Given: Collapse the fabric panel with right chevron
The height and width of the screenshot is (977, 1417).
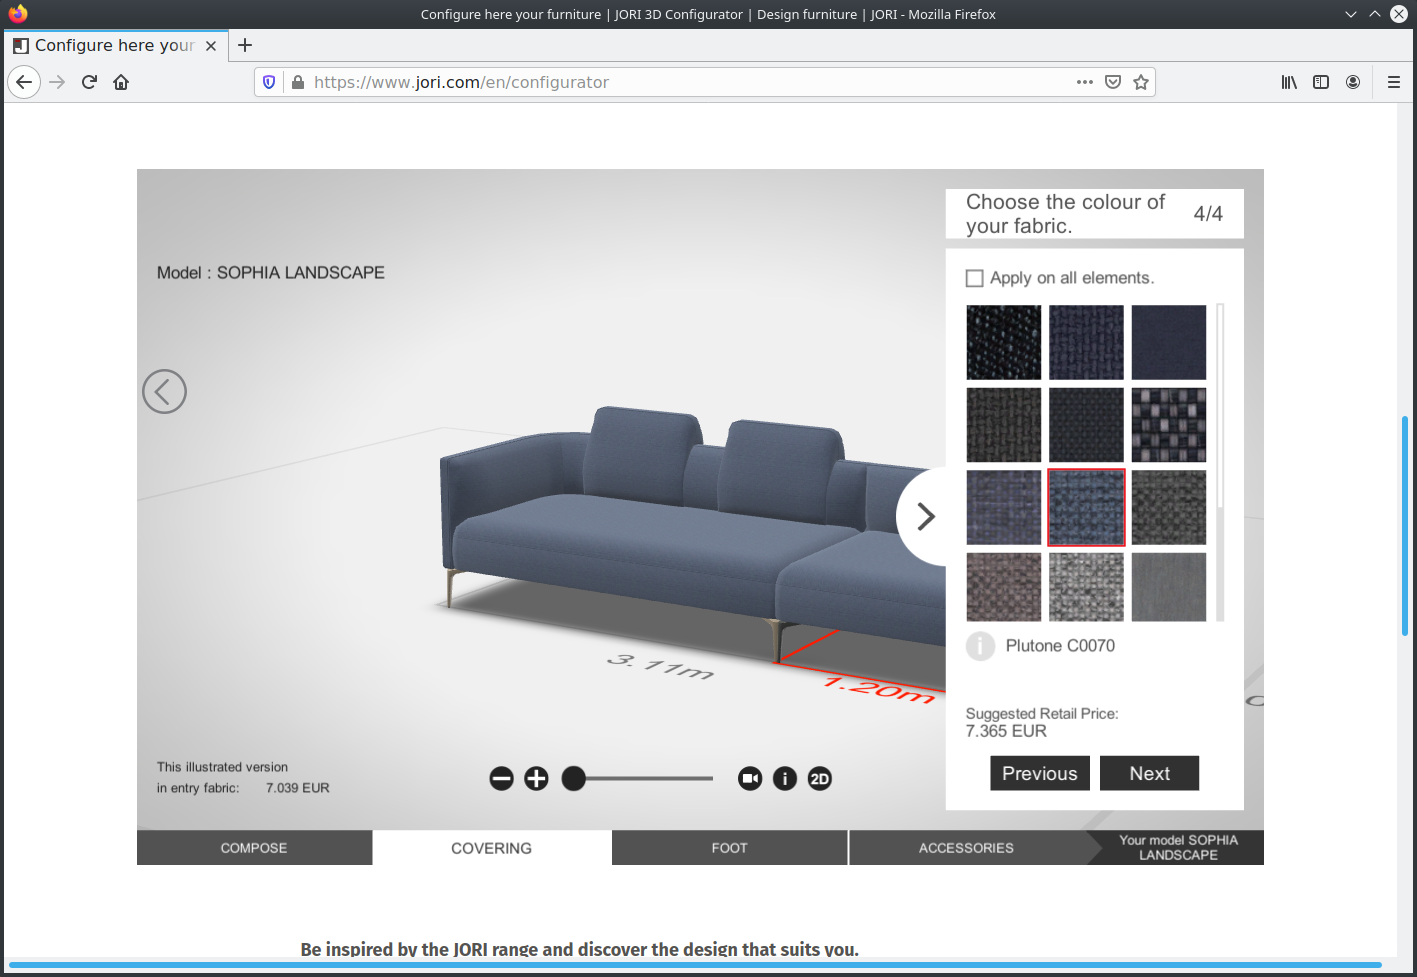Looking at the screenshot, I should coord(926,516).
